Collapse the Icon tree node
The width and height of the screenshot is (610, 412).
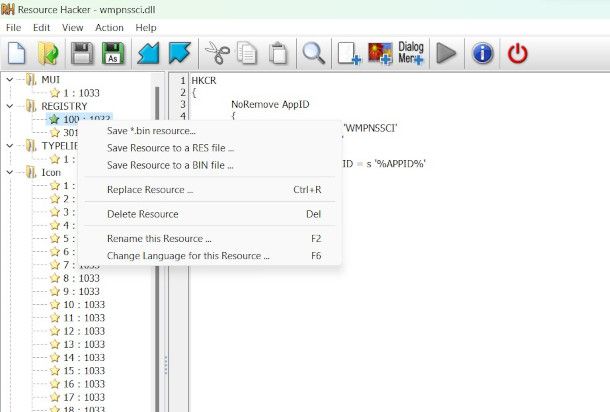tap(10, 172)
